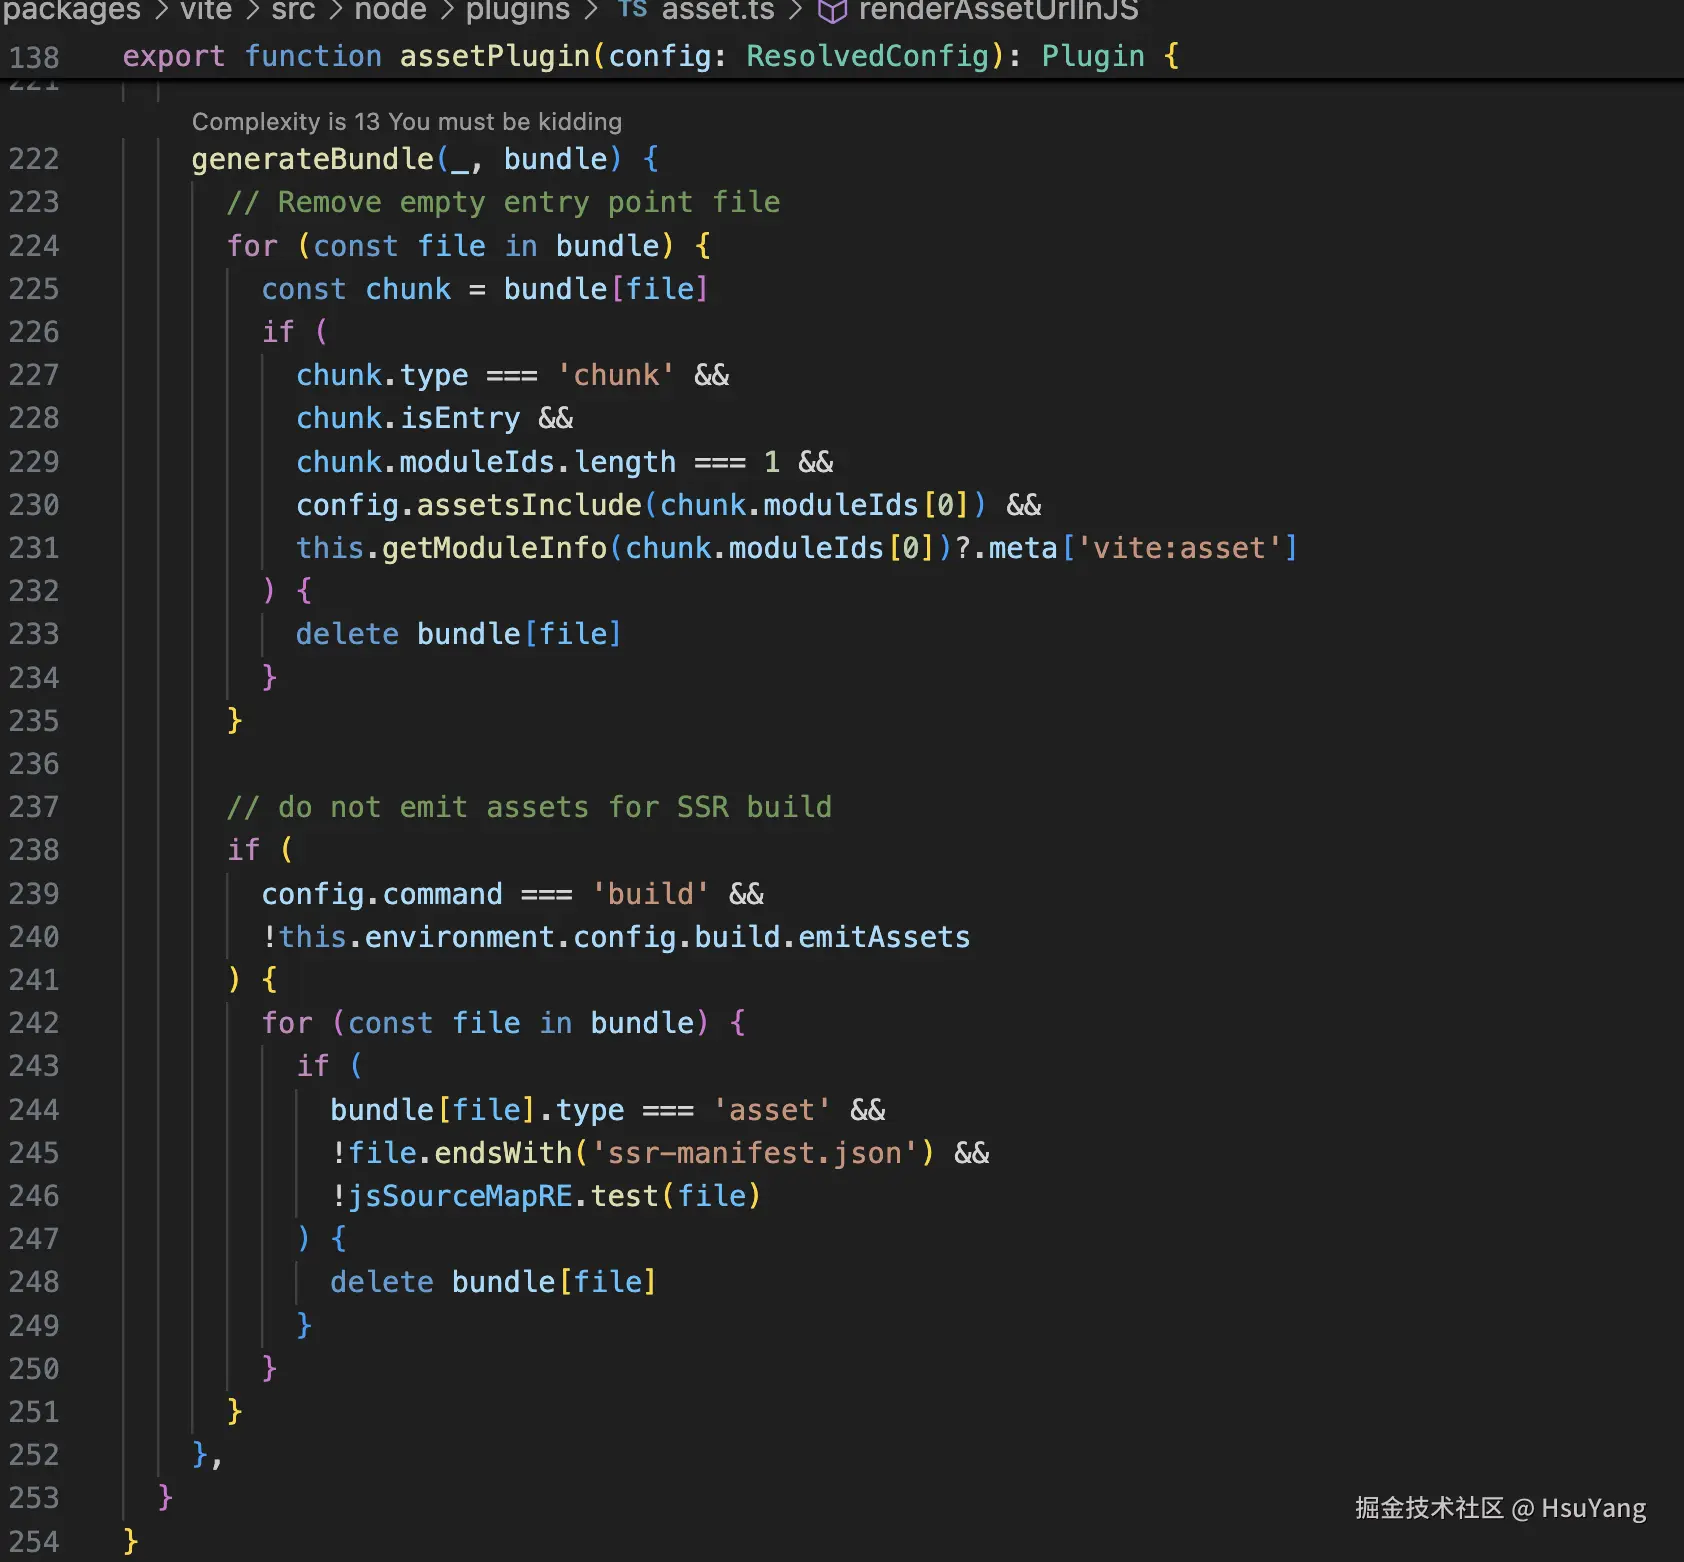The image size is (1684, 1562).
Task: Click the 'build' string literal
Action: 651,894
